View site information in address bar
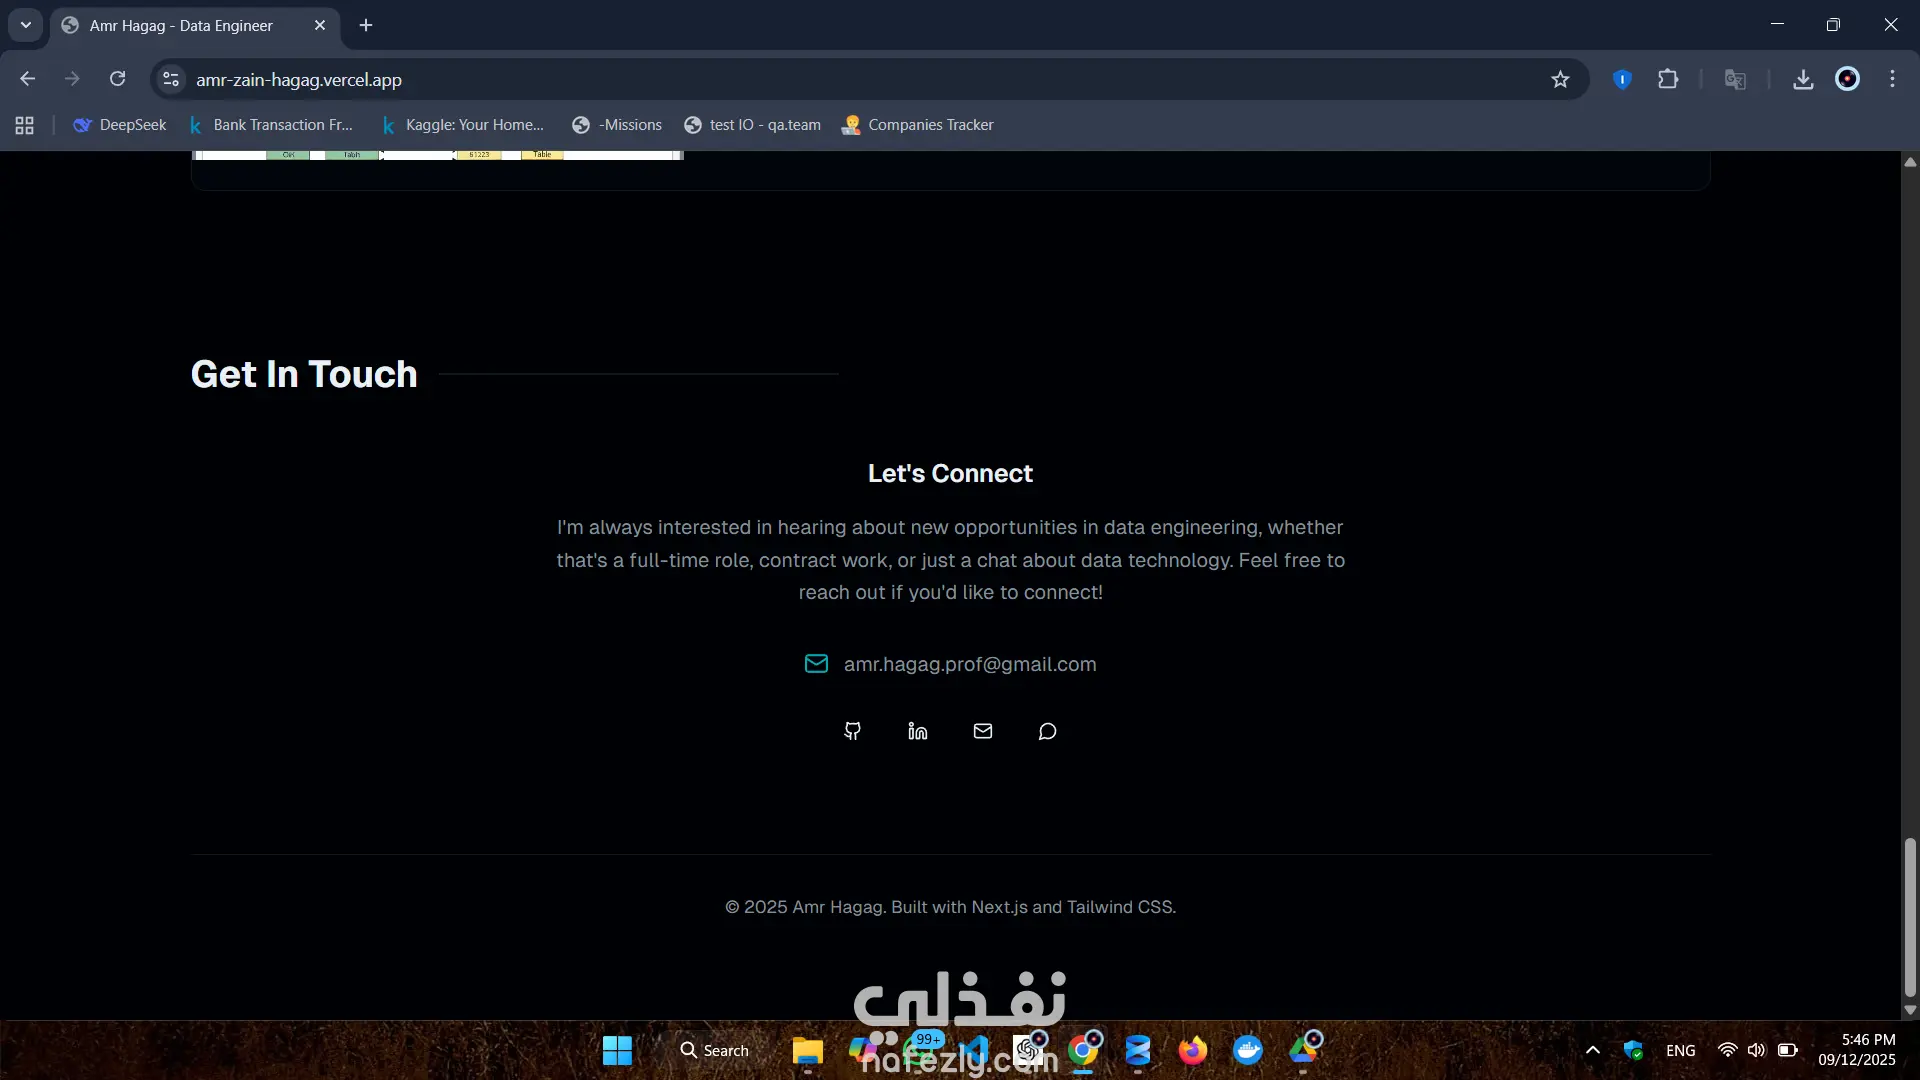Viewport: 1920px width, 1080px height. tap(171, 79)
